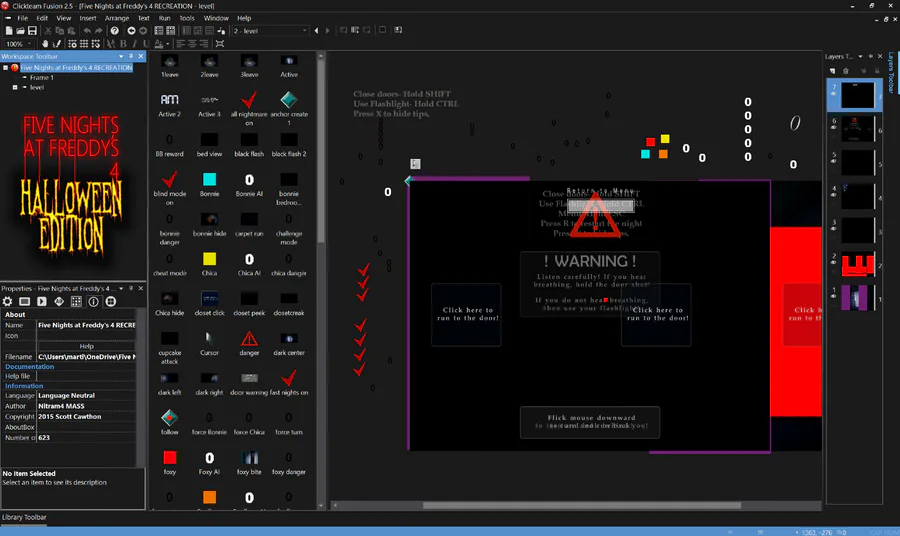Click the Open file folder icon
The image size is (900, 536).
click(x=20, y=31)
